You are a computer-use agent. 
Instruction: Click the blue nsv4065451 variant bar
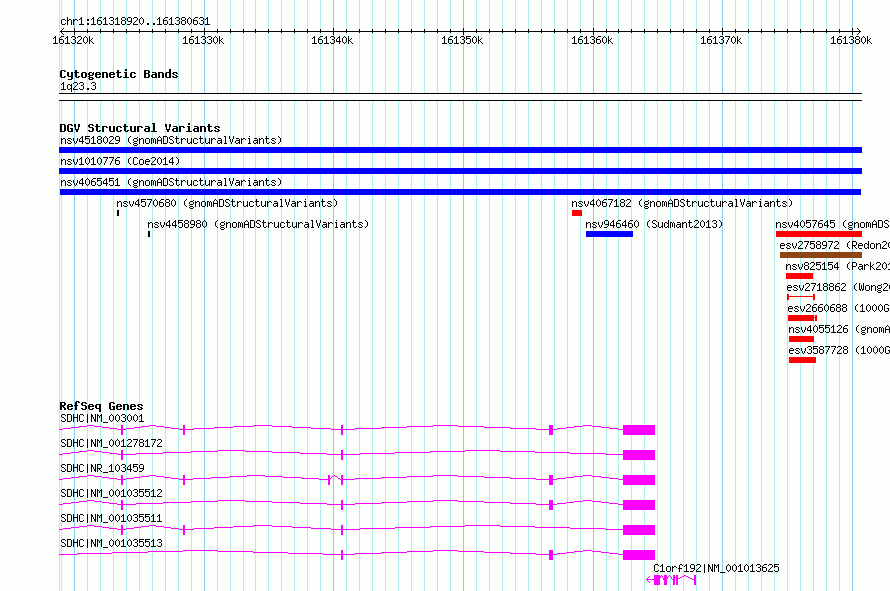coord(460,192)
